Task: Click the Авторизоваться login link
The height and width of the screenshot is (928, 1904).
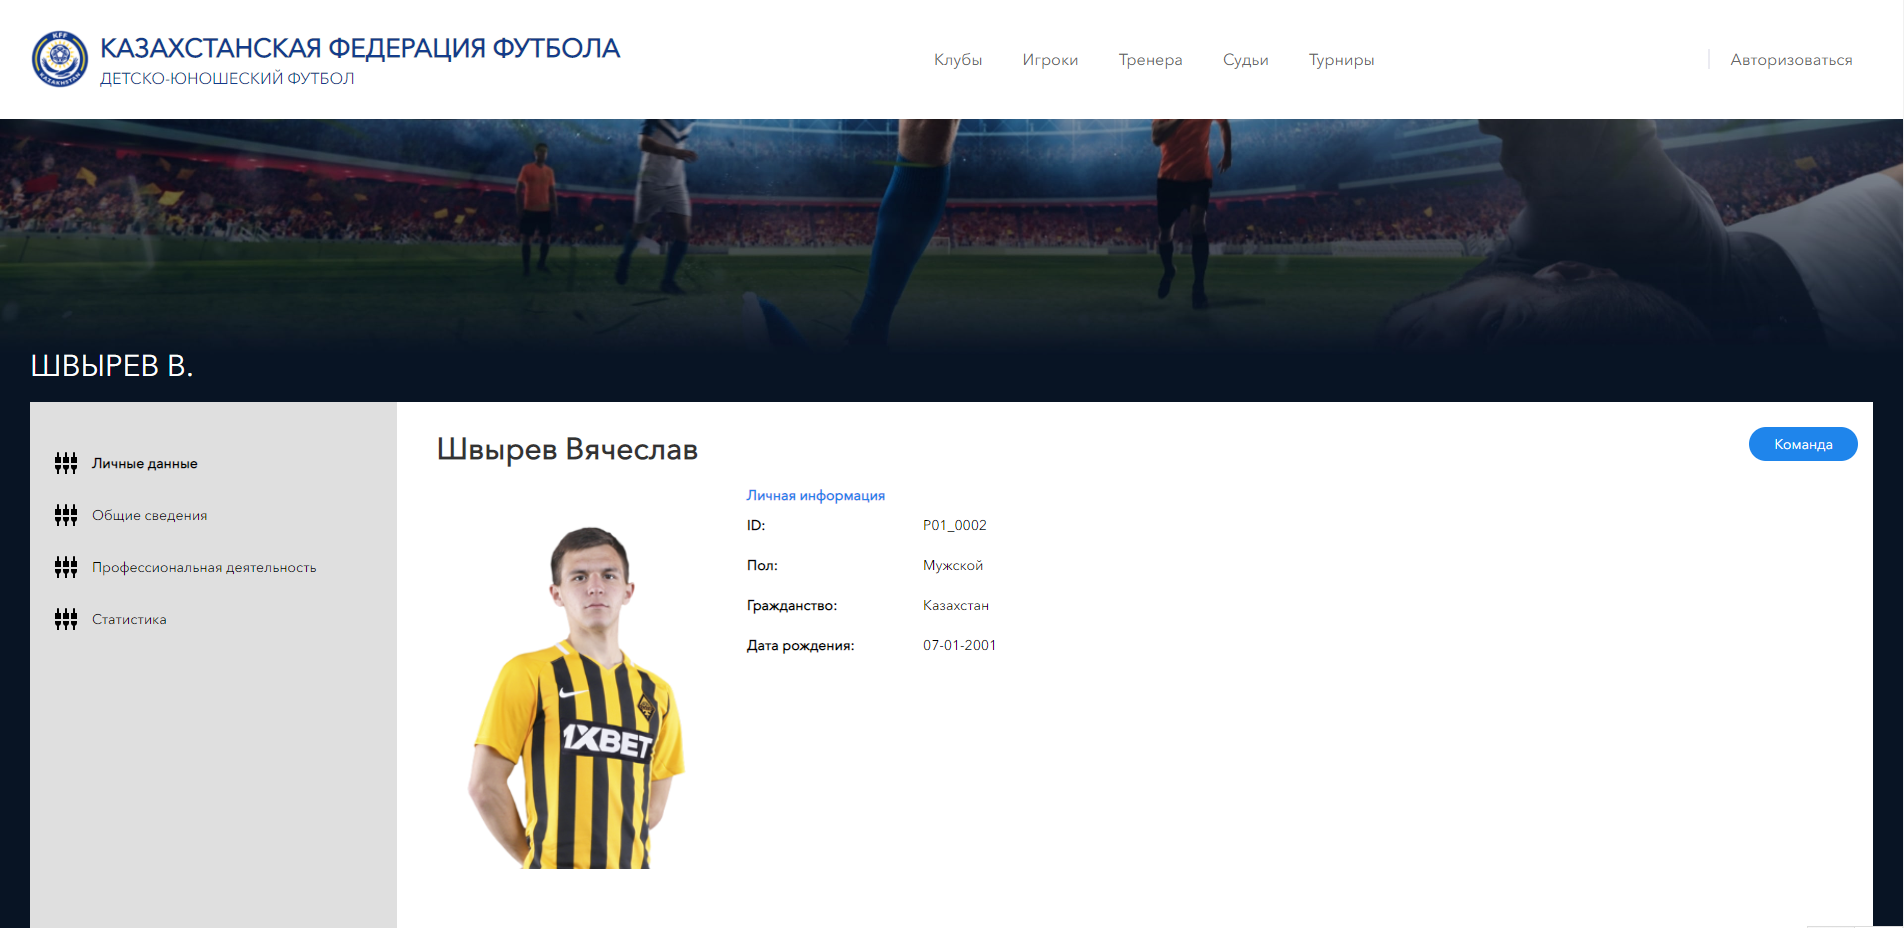Action: click(1791, 60)
